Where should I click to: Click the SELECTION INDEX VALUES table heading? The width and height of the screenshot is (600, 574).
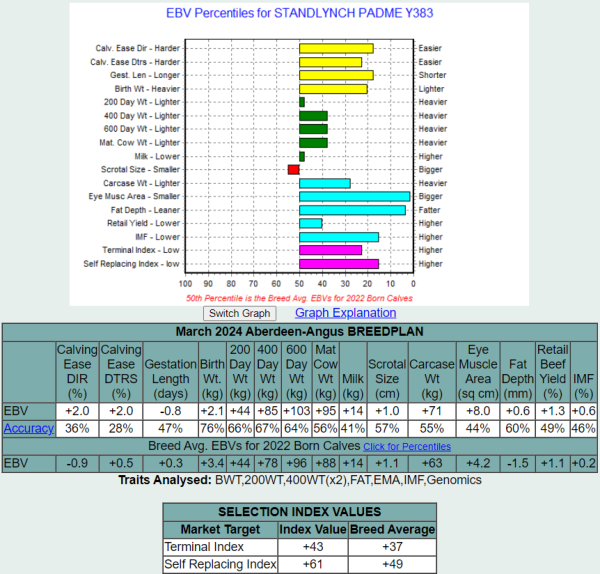click(x=300, y=512)
